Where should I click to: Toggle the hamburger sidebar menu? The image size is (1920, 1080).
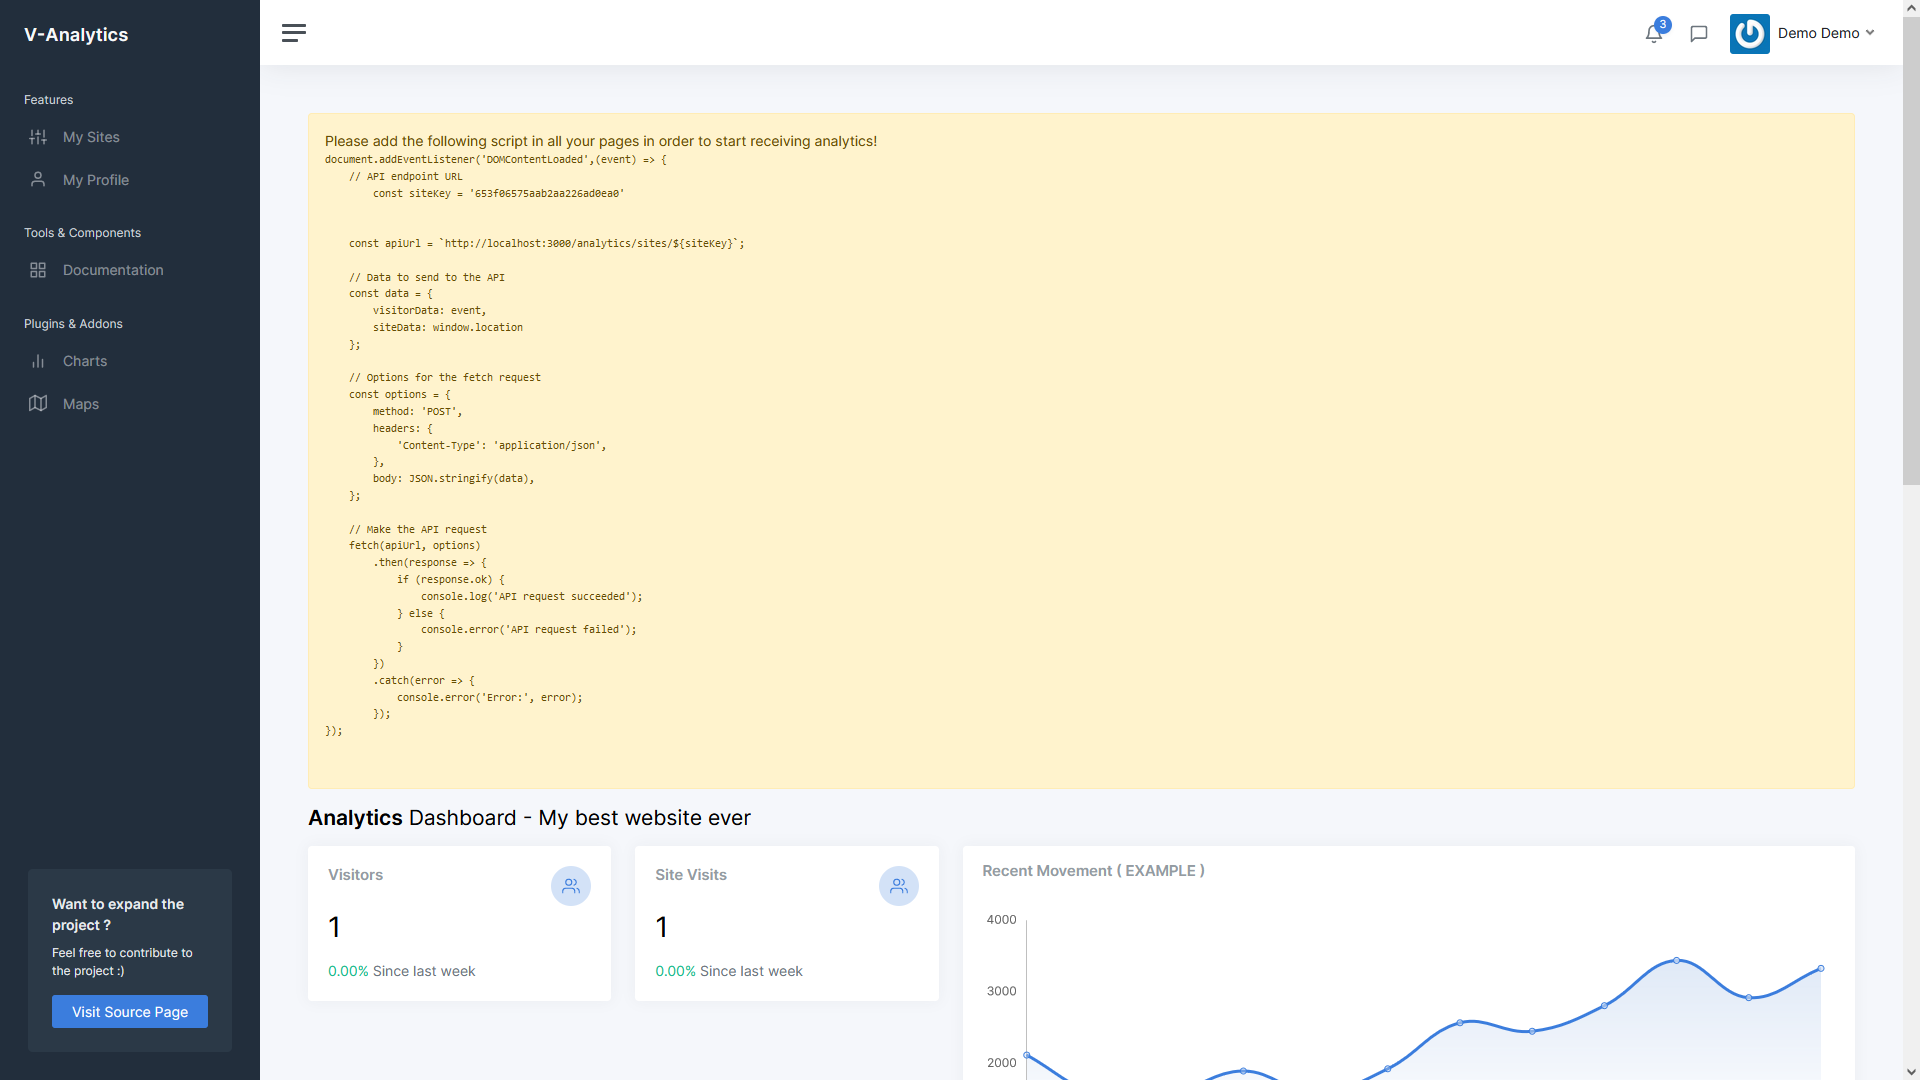293,33
